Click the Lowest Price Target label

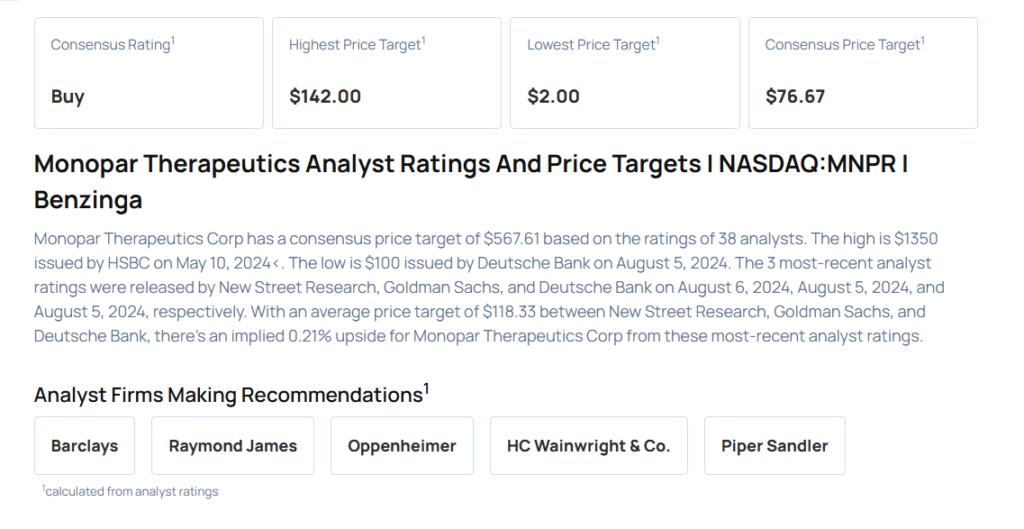point(590,45)
